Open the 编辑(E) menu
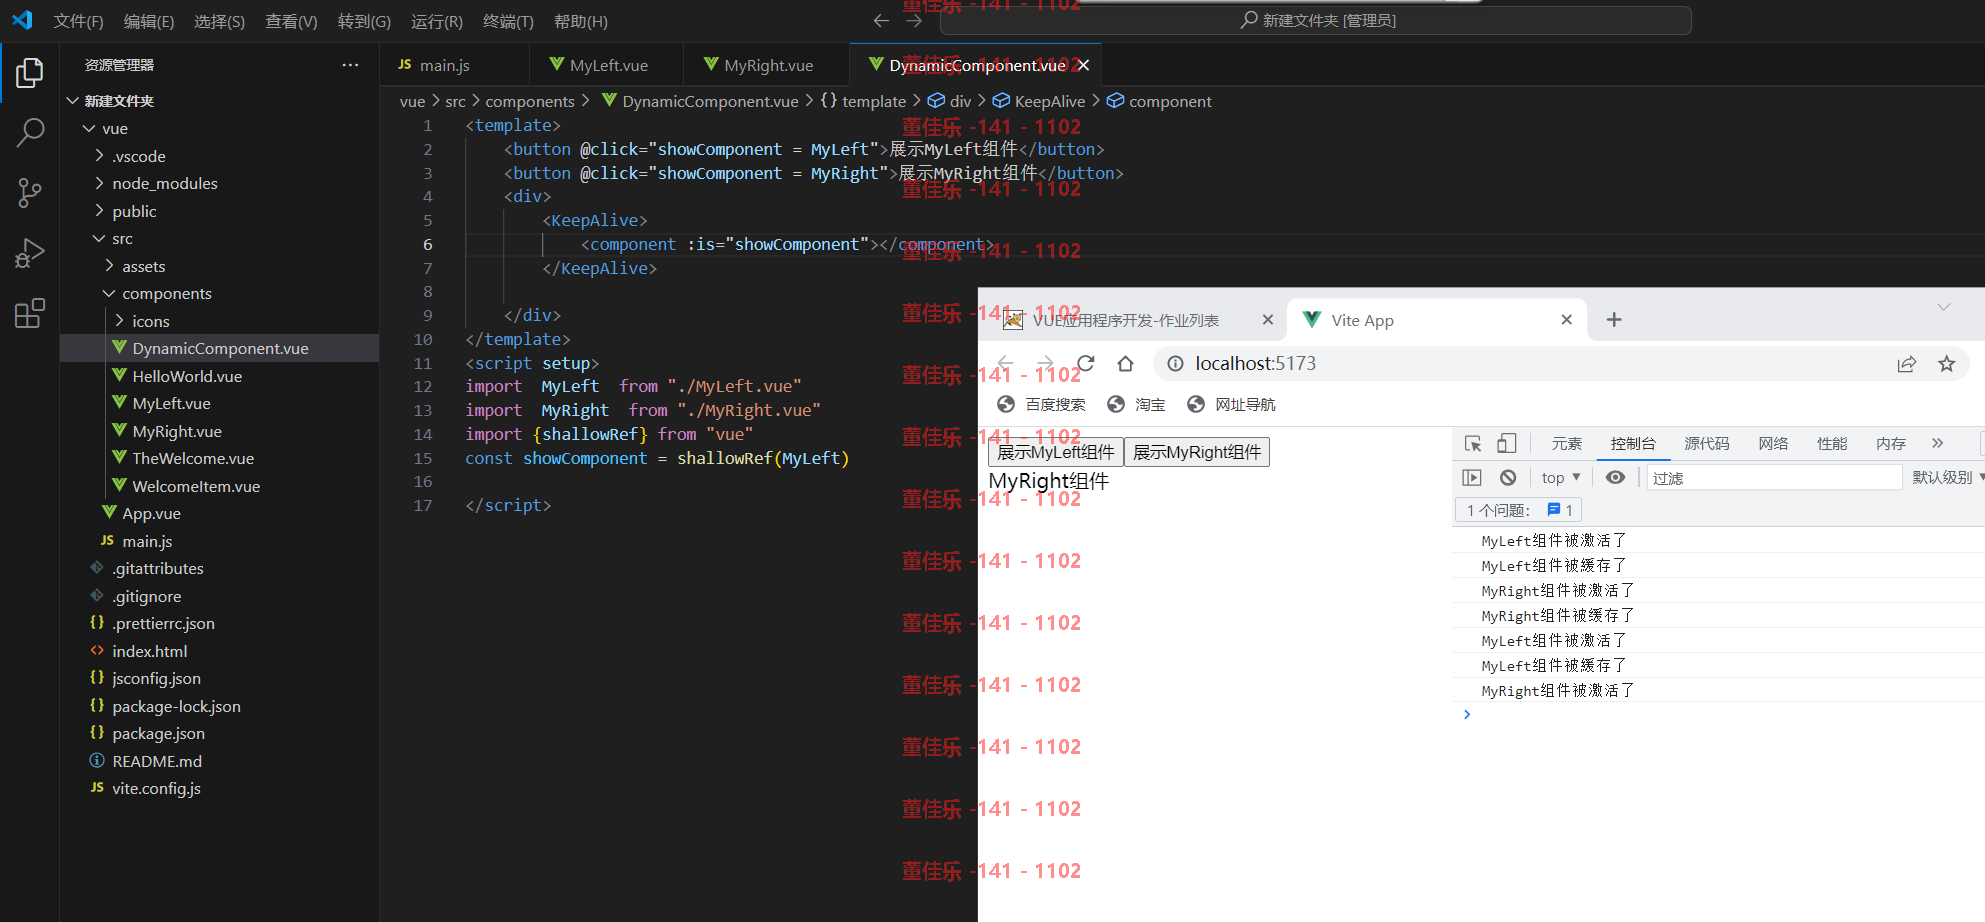The width and height of the screenshot is (1985, 922). [148, 21]
